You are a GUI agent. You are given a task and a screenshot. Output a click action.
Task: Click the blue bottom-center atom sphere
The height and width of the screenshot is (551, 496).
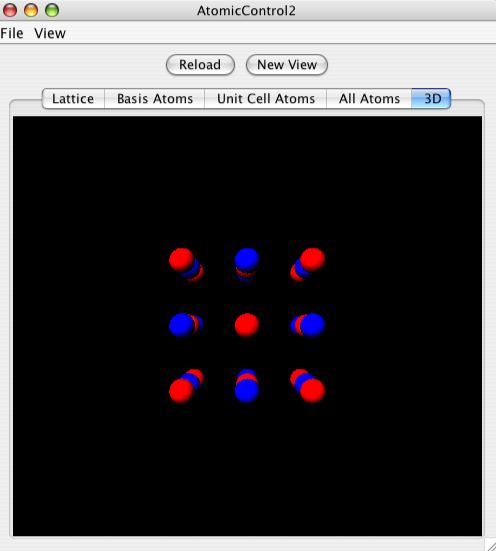click(x=247, y=390)
